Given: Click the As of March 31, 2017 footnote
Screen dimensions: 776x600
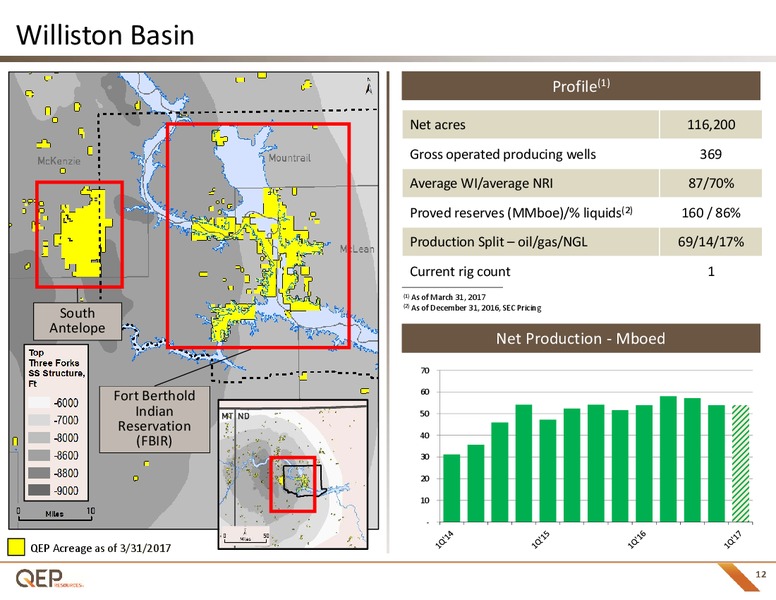Looking at the screenshot, I should (x=444, y=297).
